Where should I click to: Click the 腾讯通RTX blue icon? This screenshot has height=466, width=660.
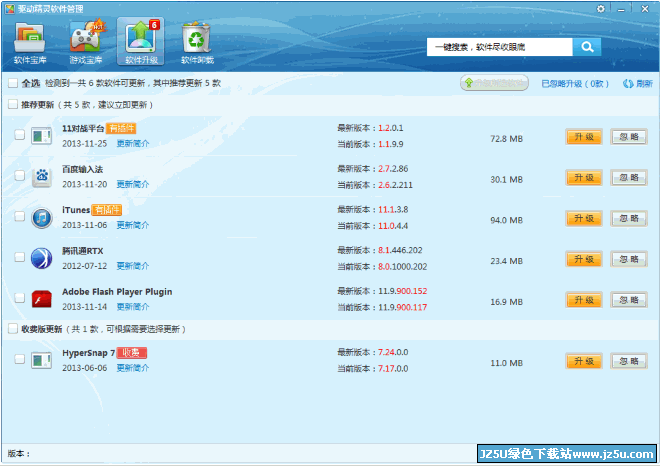[x=42, y=258]
